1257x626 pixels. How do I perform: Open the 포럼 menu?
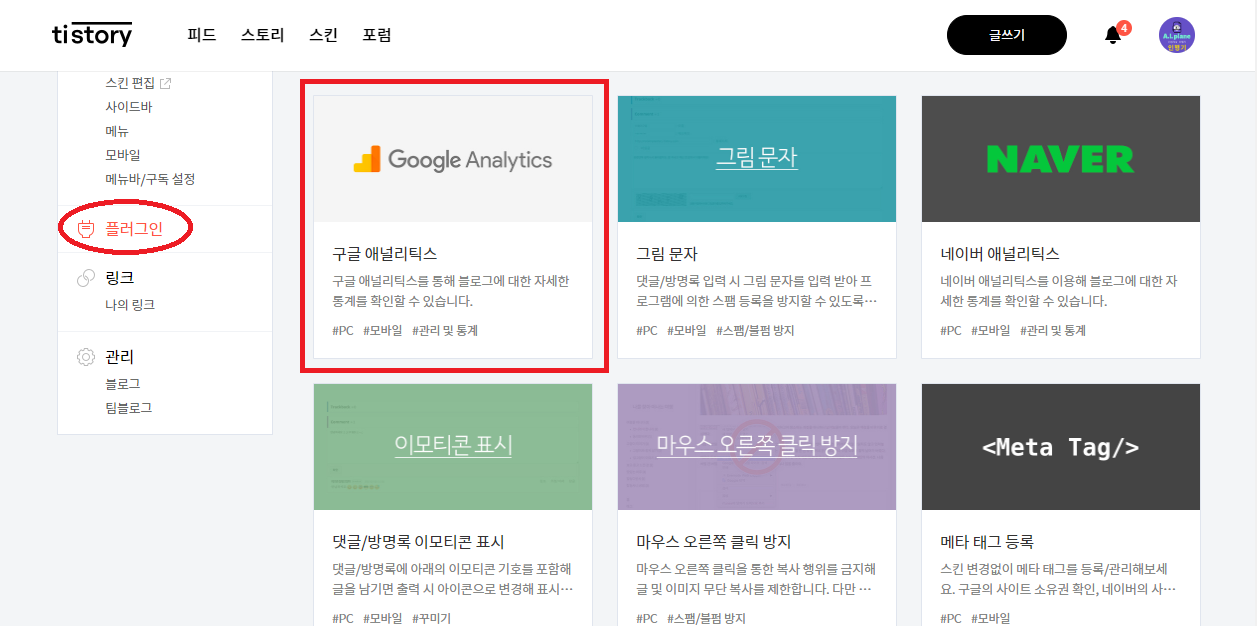pyautogui.click(x=377, y=35)
